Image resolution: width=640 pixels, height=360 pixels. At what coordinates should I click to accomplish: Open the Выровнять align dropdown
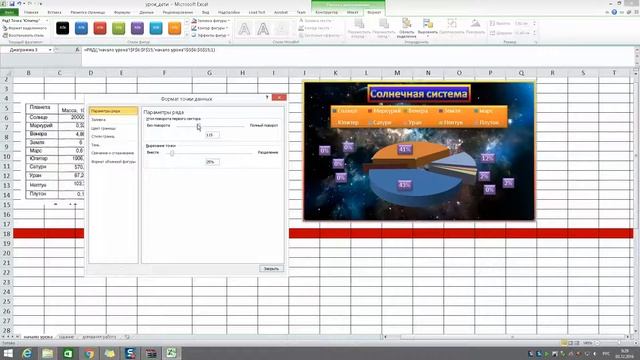427,27
